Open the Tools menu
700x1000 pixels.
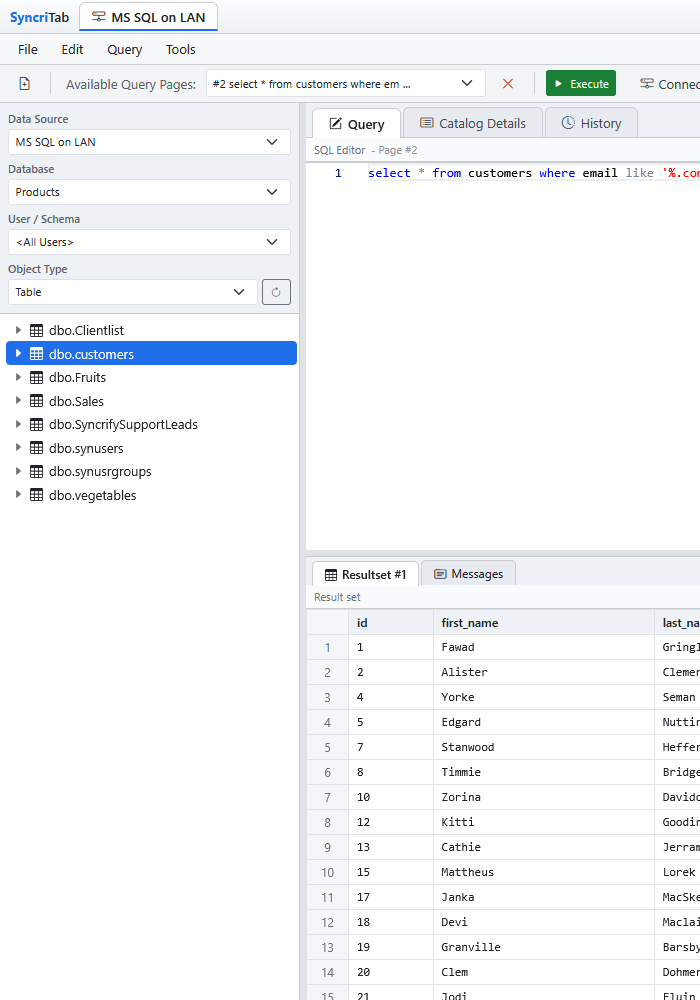(x=180, y=49)
